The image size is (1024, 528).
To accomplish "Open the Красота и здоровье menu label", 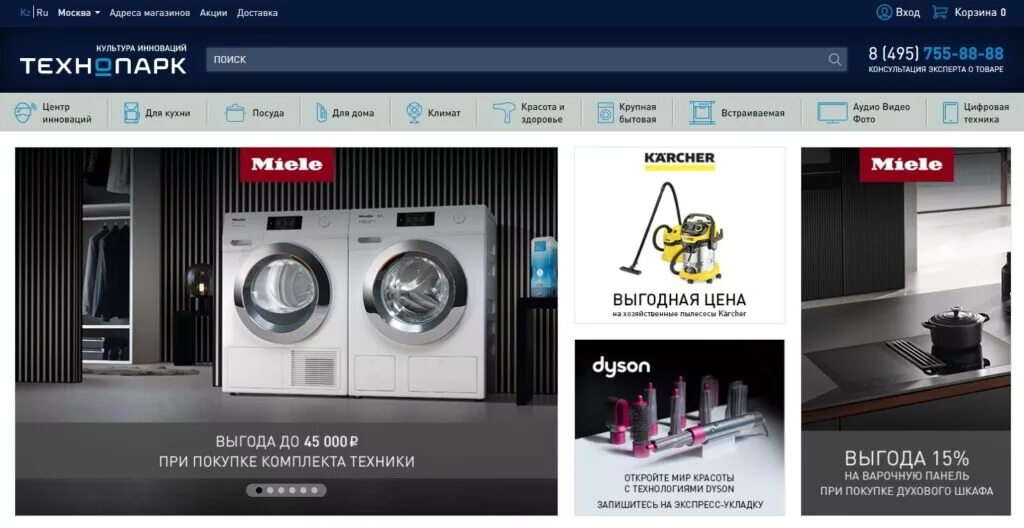I will pos(543,113).
